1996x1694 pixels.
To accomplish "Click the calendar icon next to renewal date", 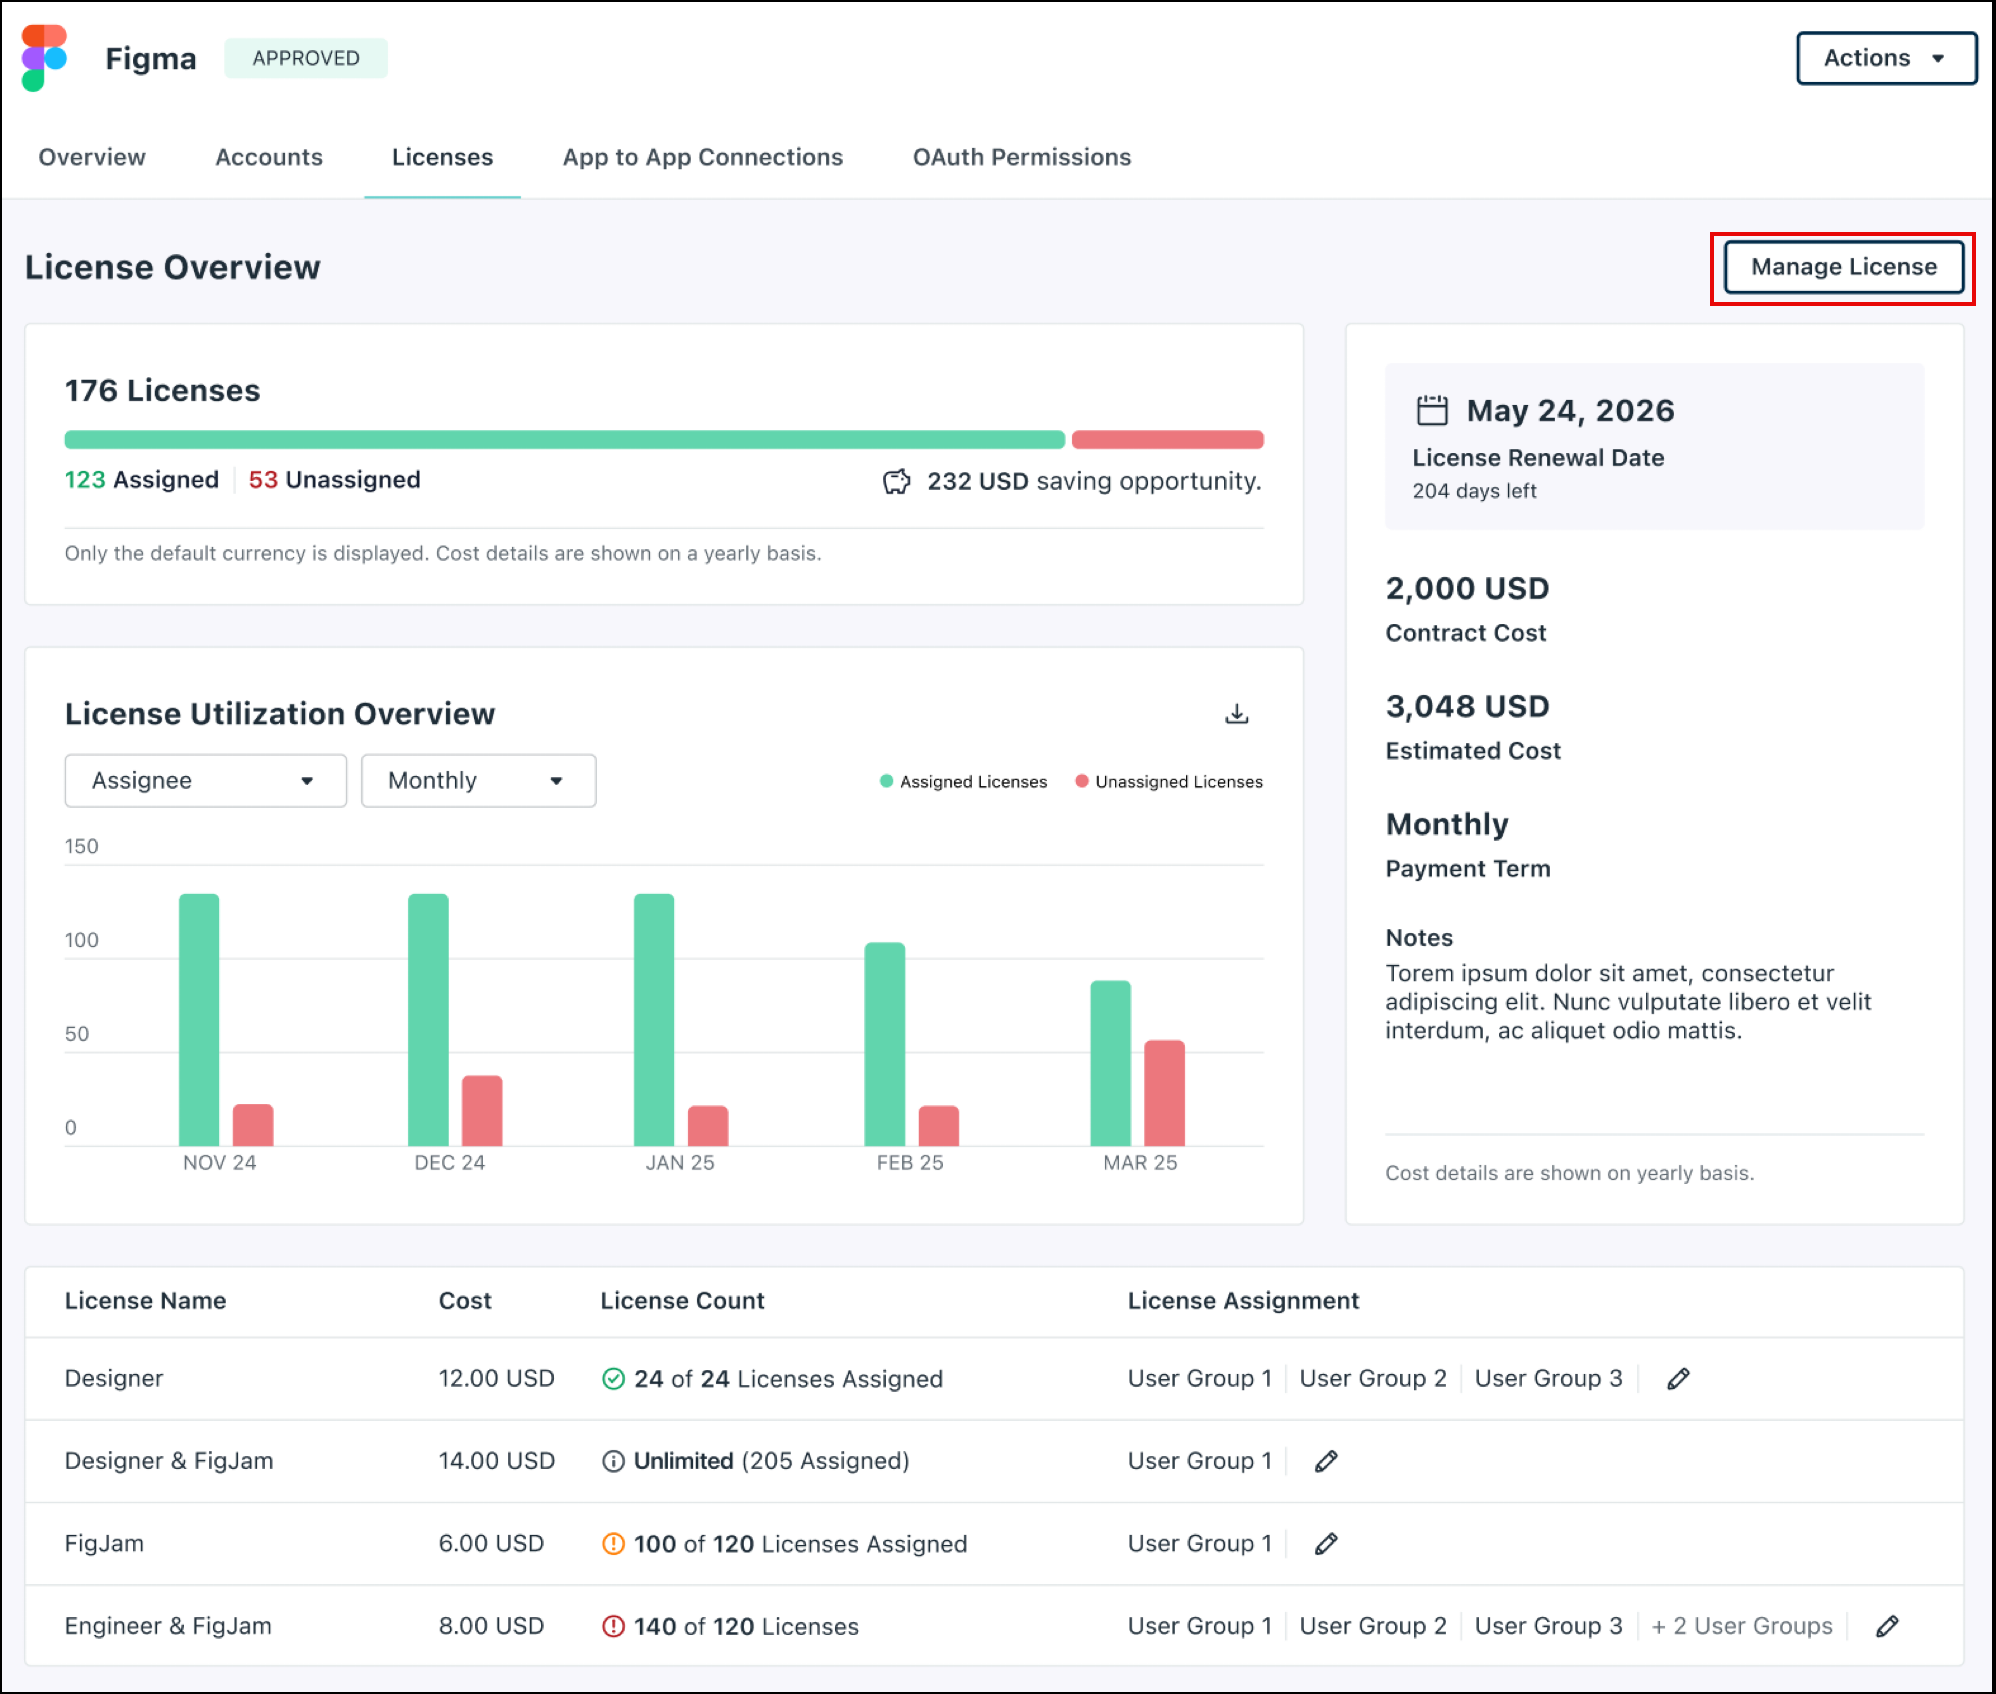I will pos(1432,409).
